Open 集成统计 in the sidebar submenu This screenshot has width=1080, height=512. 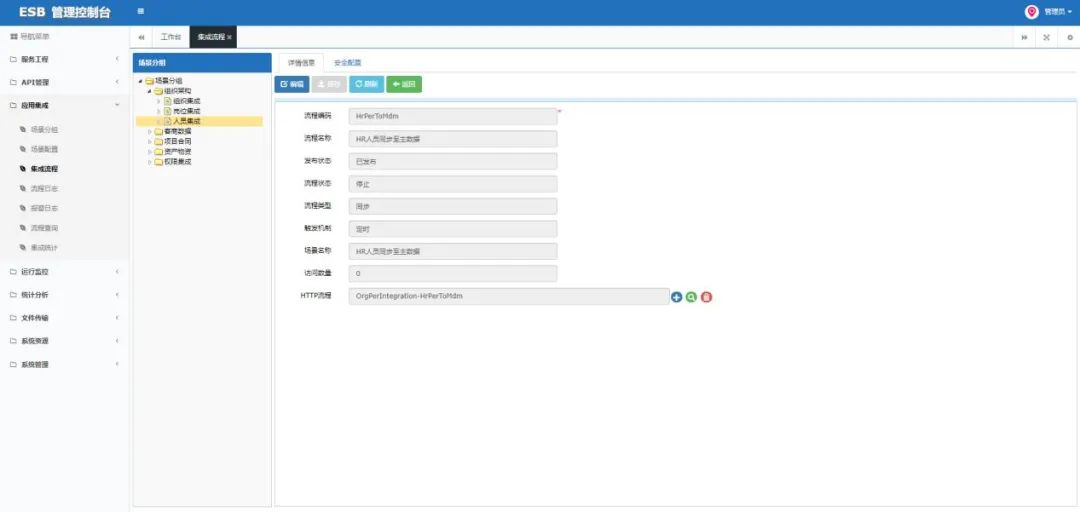(x=44, y=247)
